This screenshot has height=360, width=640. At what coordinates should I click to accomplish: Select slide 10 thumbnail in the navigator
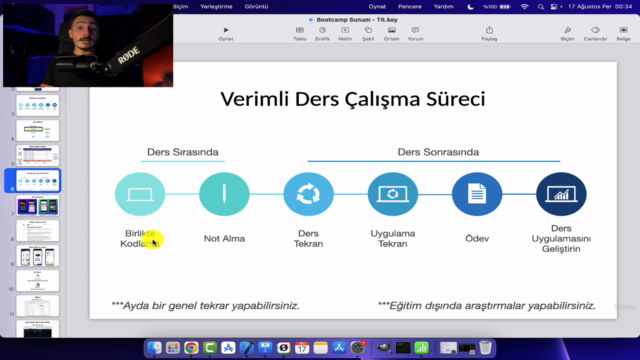pos(38,280)
